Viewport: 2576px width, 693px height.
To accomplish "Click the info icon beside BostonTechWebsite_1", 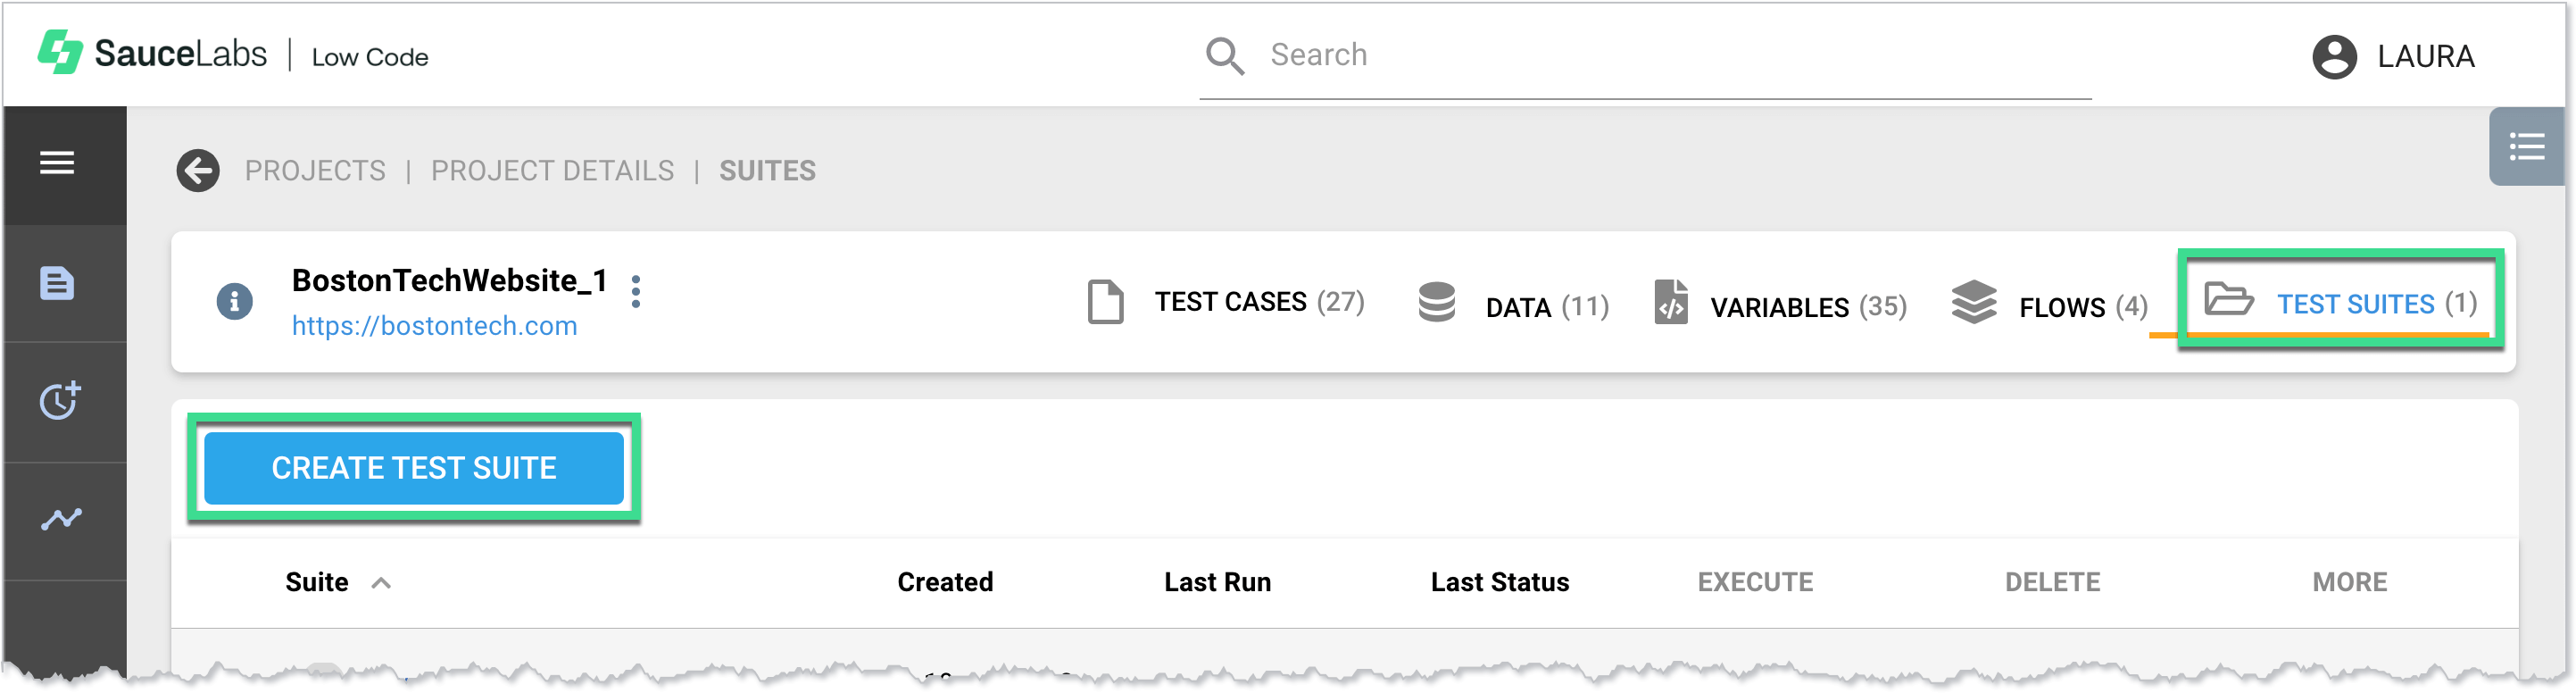I will (x=235, y=301).
